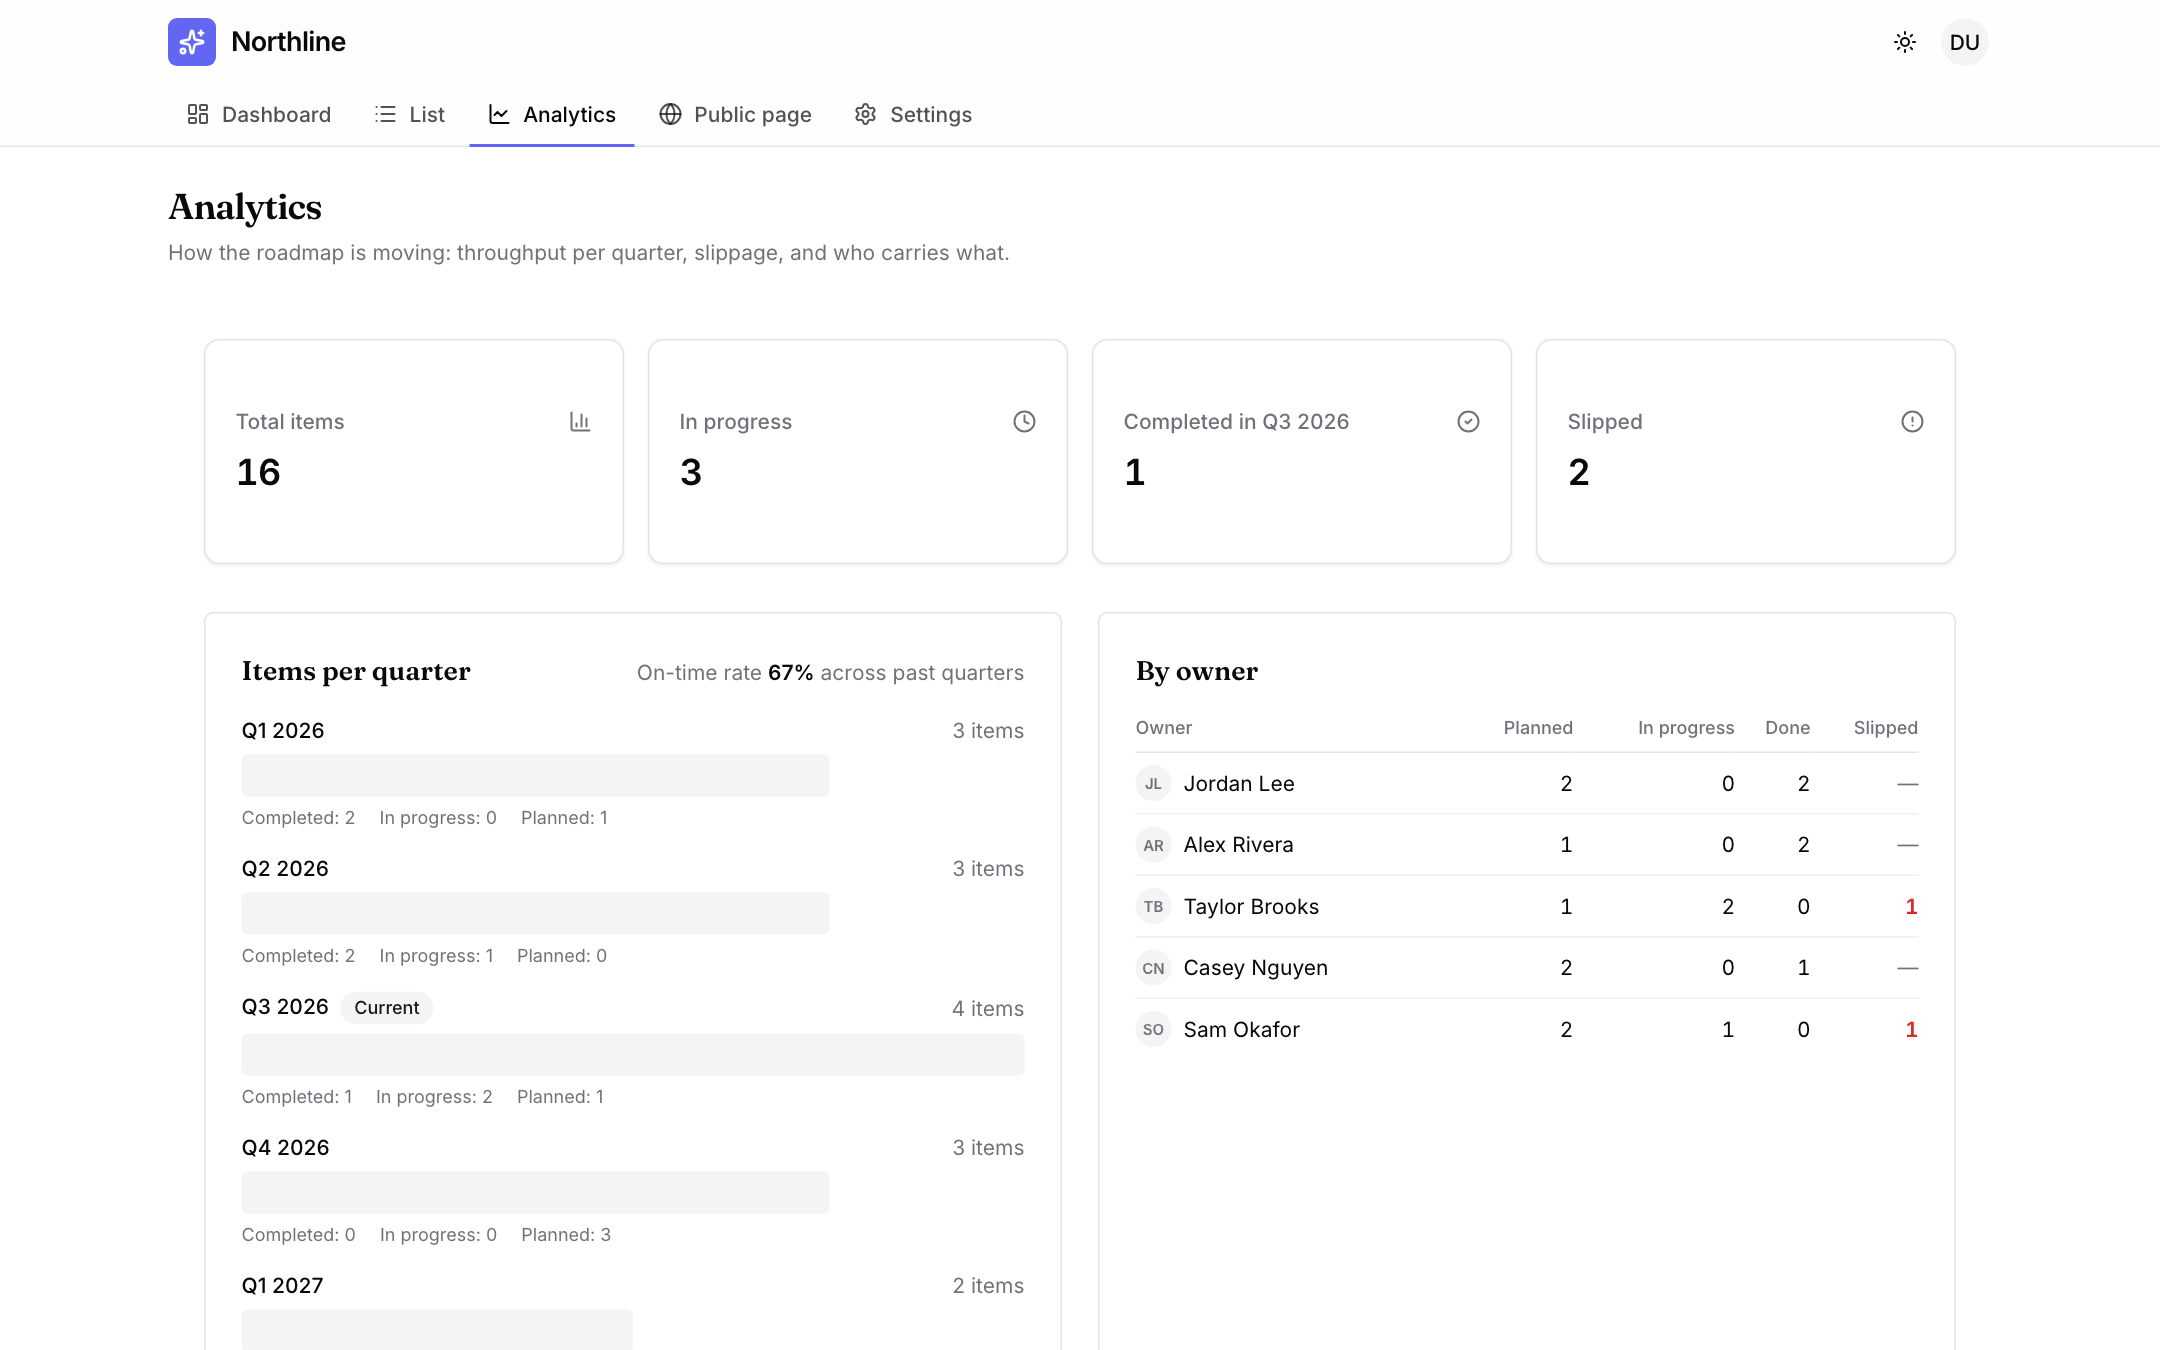Image resolution: width=2160 pixels, height=1350 pixels.
Task: Click the 'Items per quarter' heading
Action: 356,671
